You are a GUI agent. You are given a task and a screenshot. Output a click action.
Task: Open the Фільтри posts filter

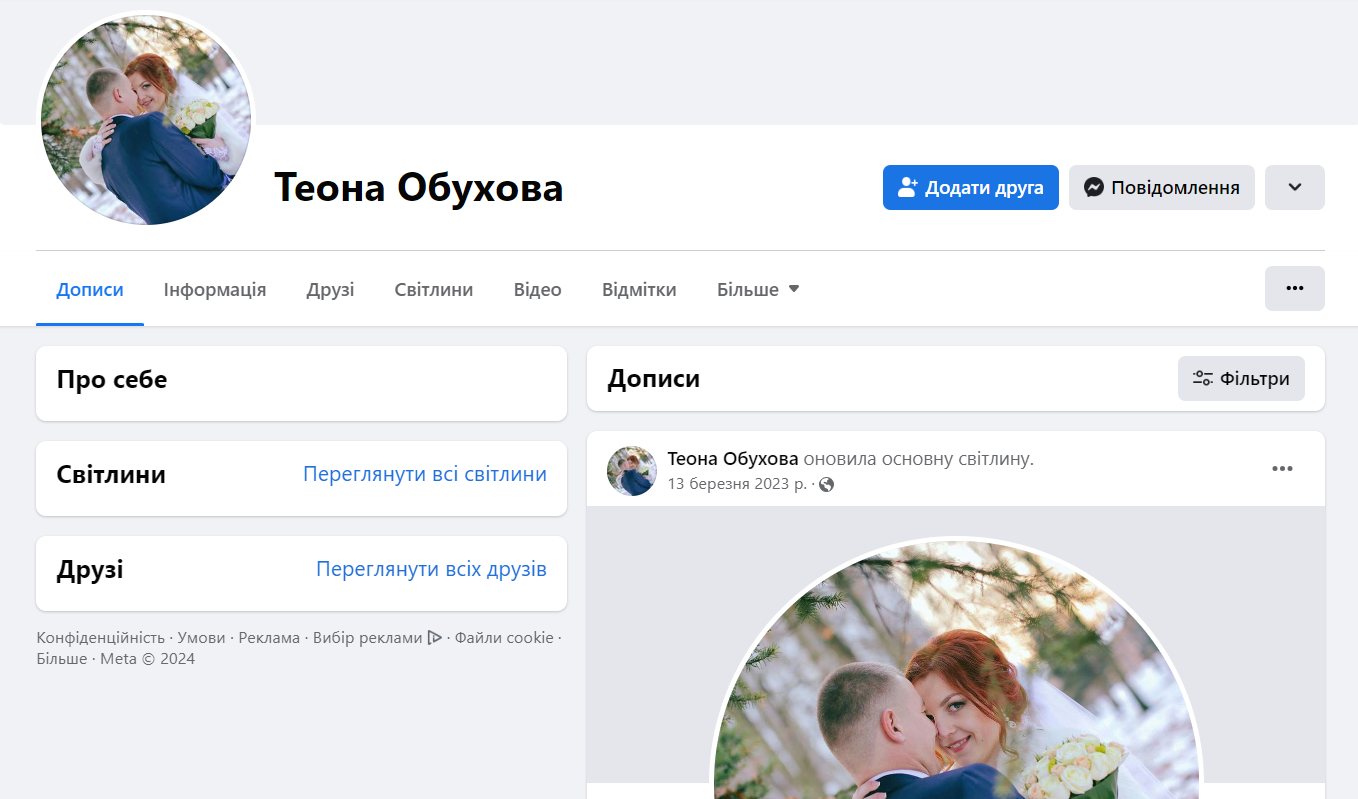pyautogui.click(x=1240, y=379)
